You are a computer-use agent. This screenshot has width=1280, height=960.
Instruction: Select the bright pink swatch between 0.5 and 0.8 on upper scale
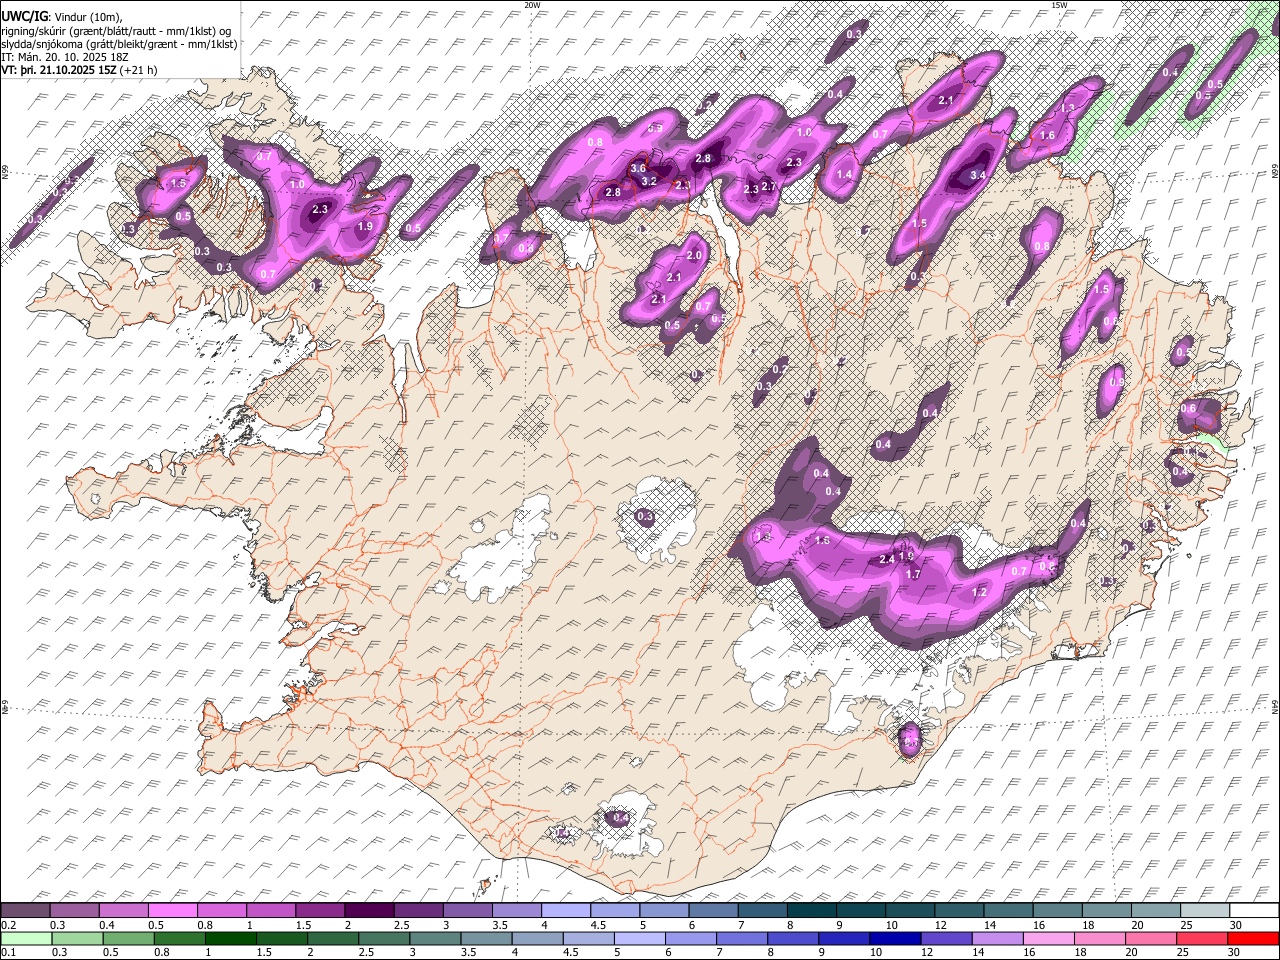[x=173, y=911]
